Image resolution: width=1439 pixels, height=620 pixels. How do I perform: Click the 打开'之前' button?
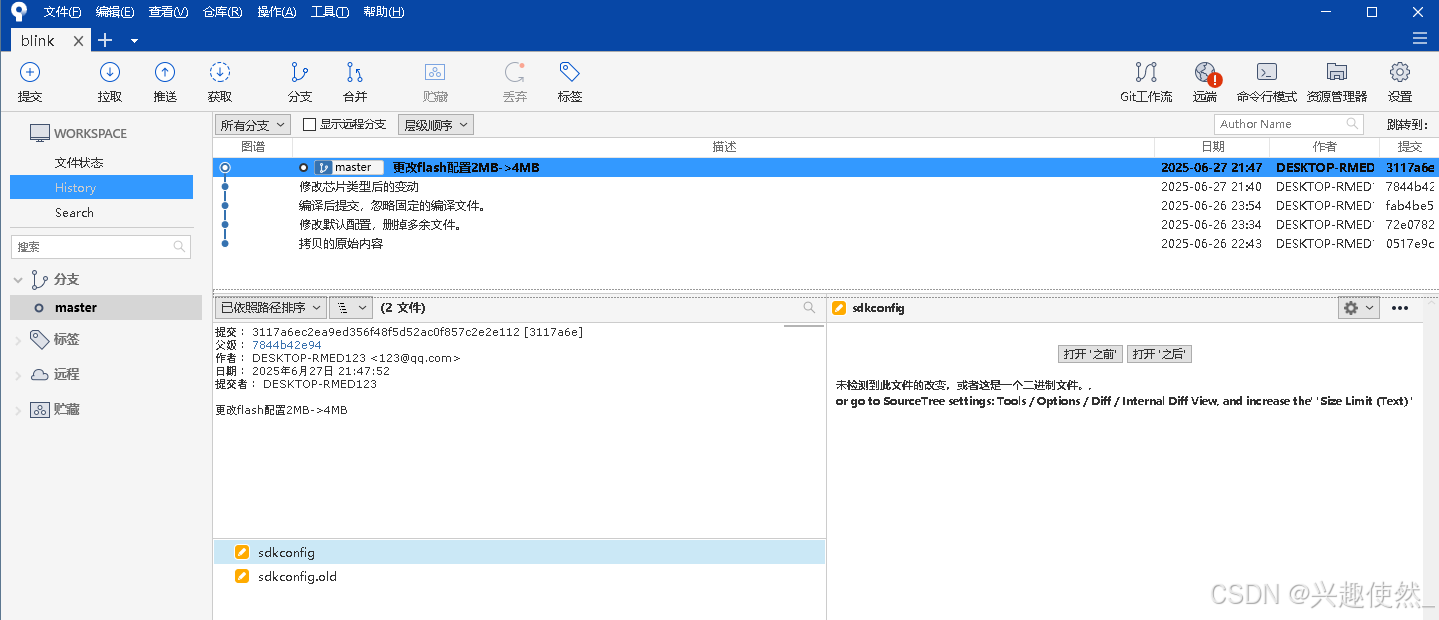click(1090, 354)
